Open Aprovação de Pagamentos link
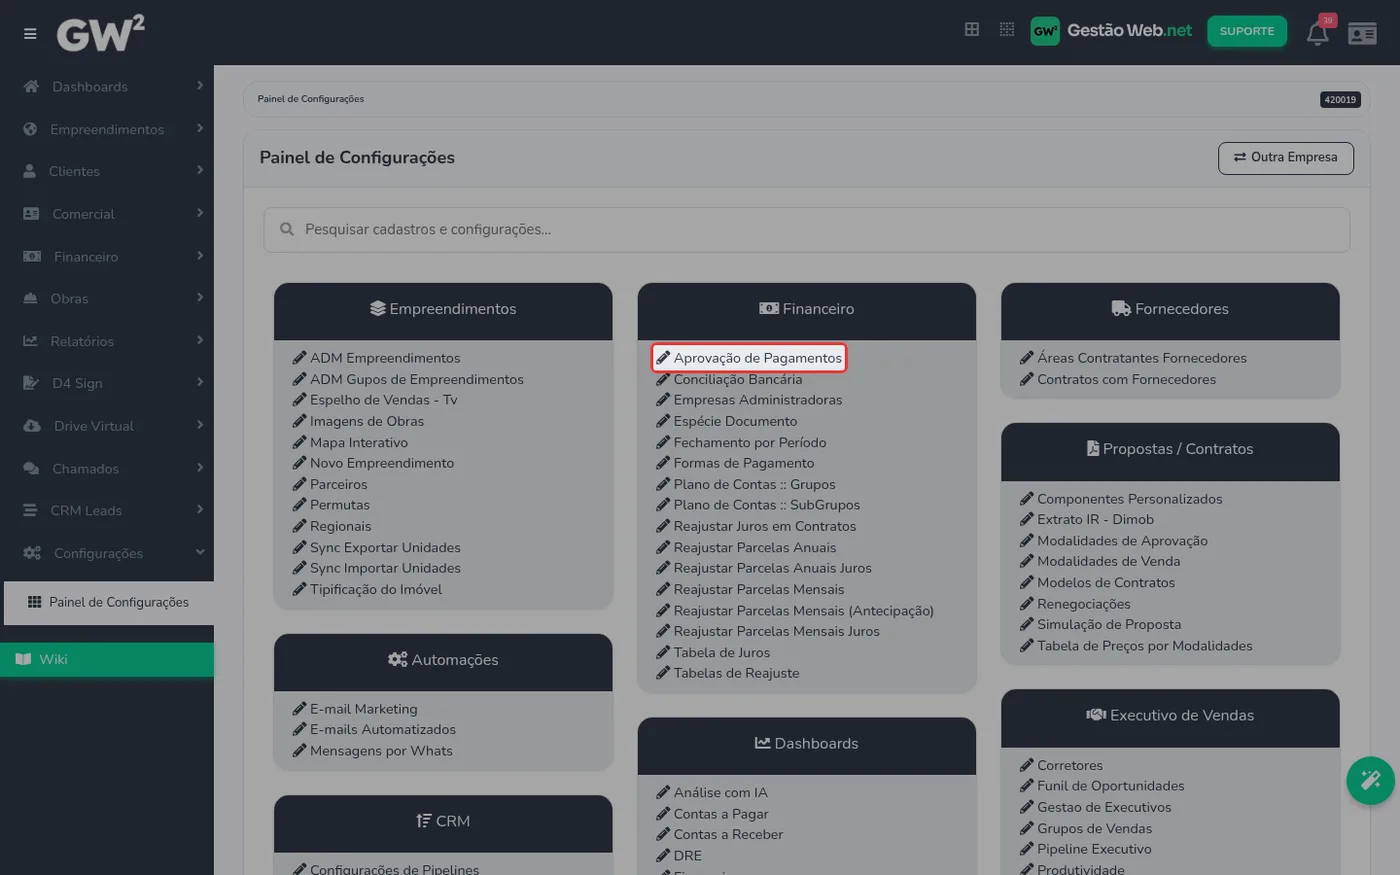Viewport: 1400px width, 875px height. tap(749, 358)
